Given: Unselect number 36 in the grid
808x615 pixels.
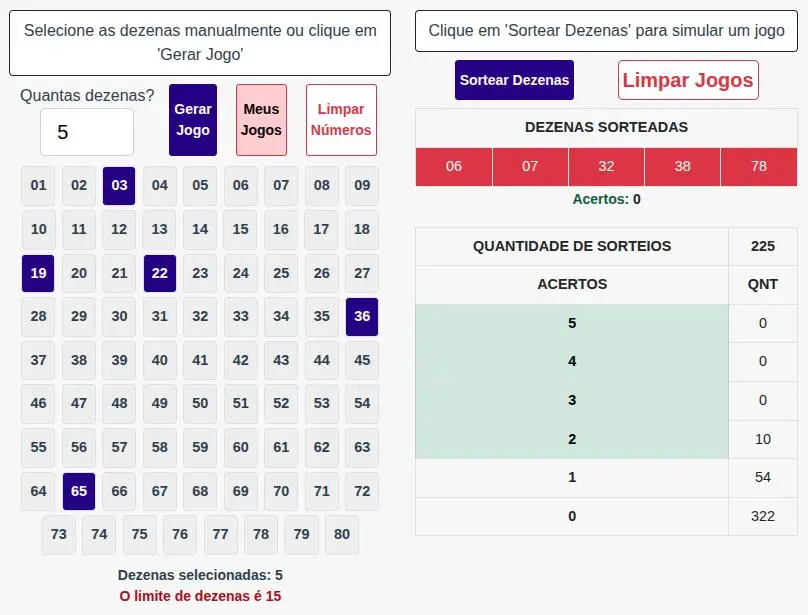Looking at the screenshot, I should point(362,316).
